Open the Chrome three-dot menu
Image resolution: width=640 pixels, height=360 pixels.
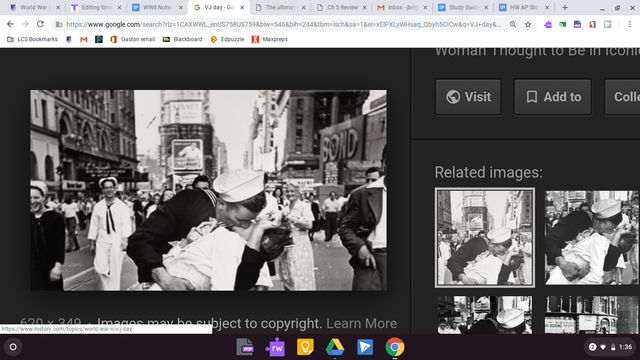[630, 25]
